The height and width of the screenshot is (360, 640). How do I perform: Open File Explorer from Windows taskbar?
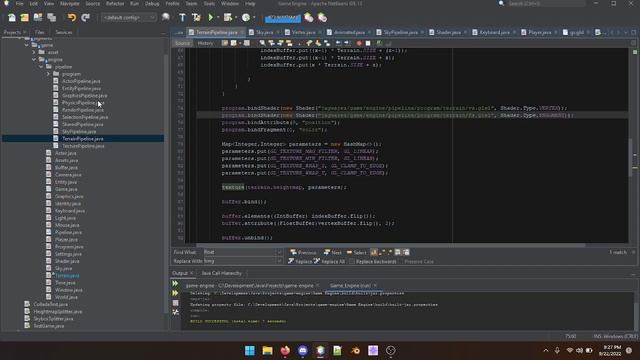[267, 351]
